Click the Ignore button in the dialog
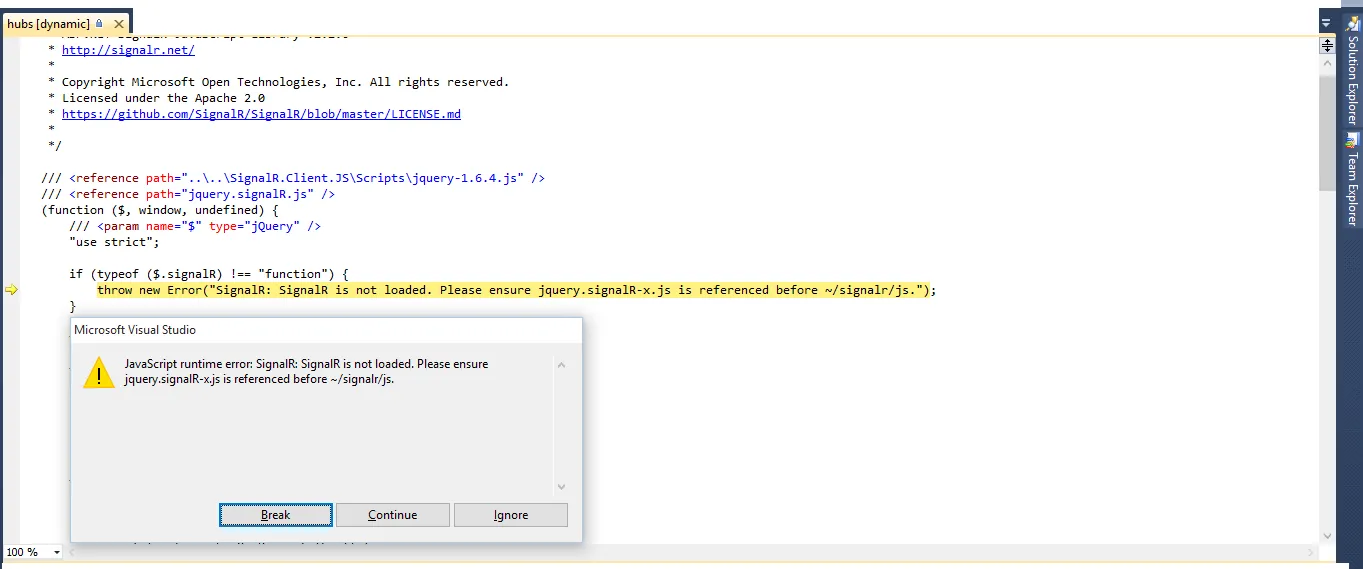 pos(510,515)
